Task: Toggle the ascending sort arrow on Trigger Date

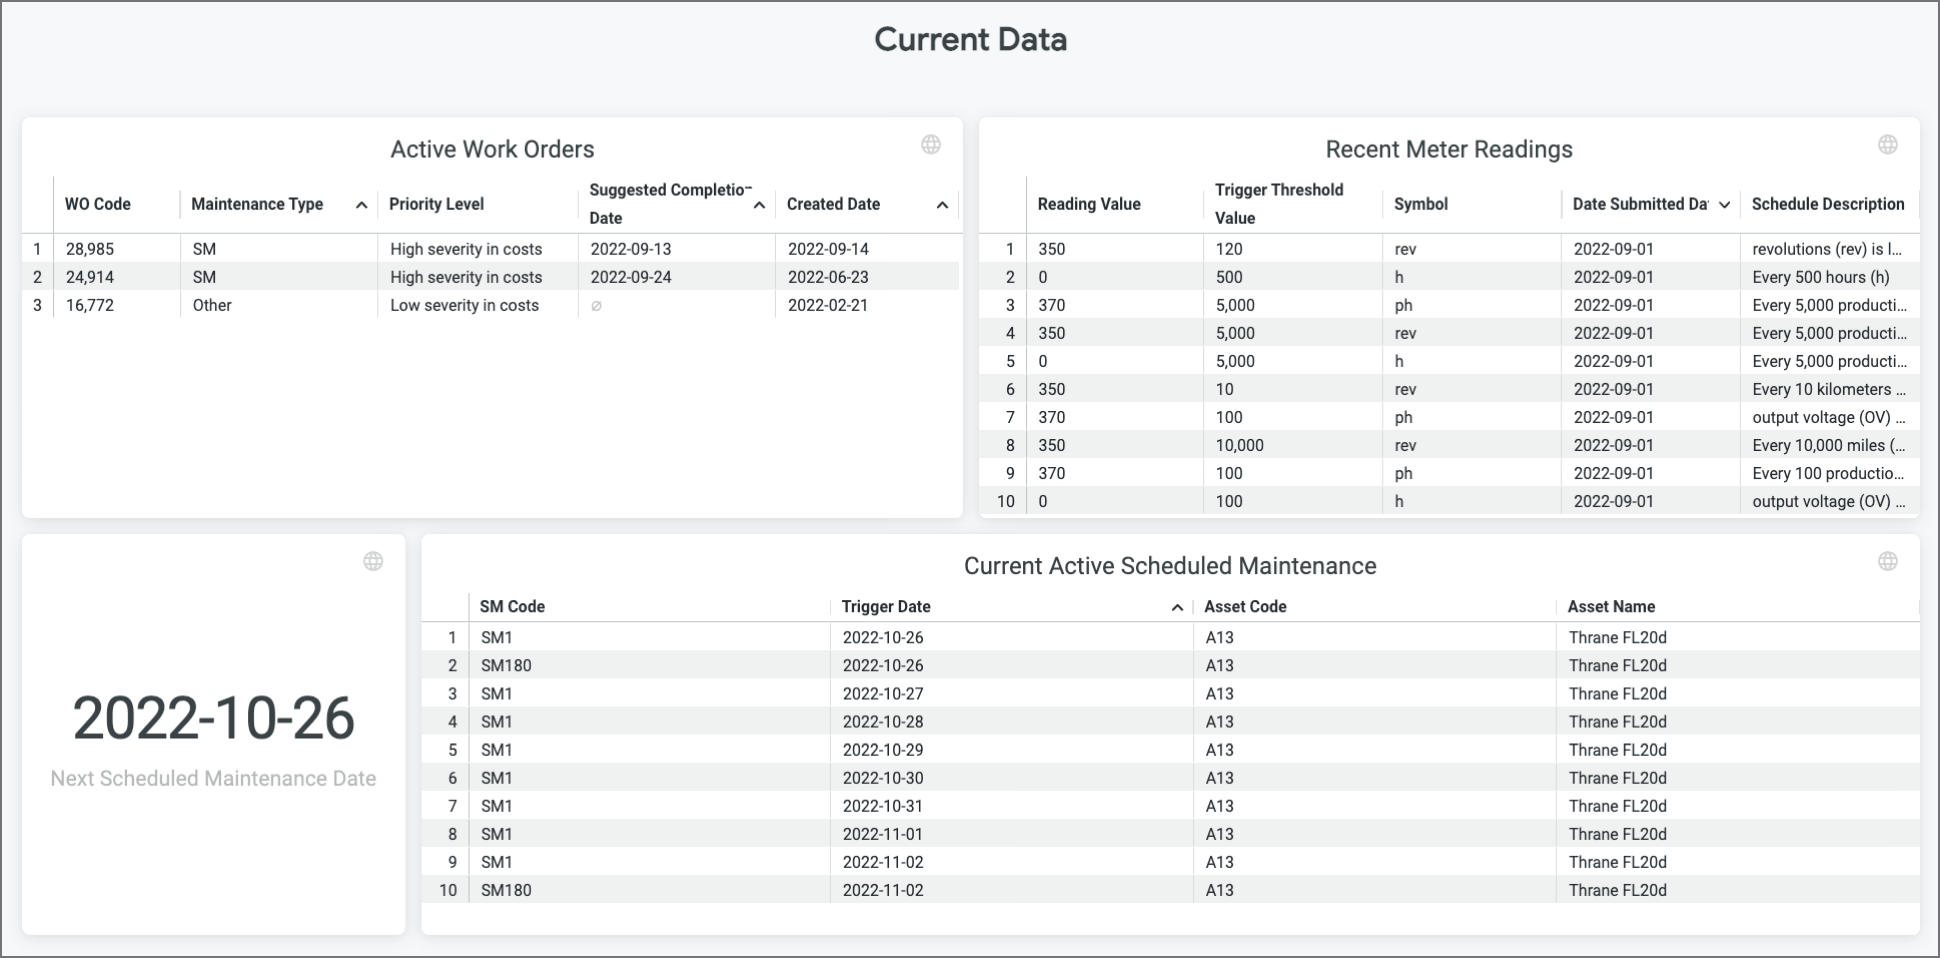Action: [x=1176, y=606]
